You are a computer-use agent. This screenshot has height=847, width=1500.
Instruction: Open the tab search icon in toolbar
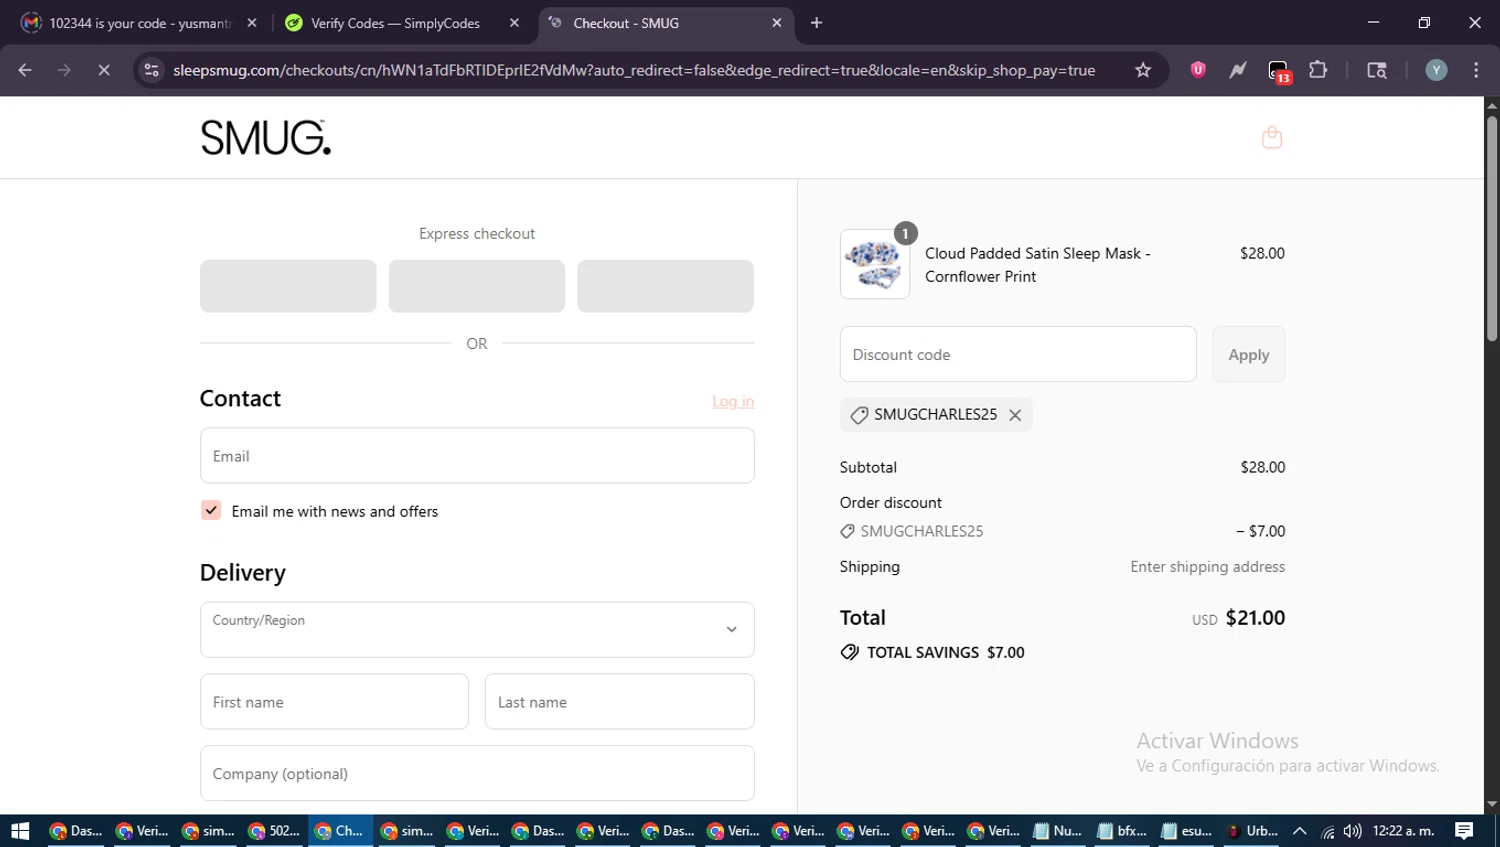point(1377,70)
